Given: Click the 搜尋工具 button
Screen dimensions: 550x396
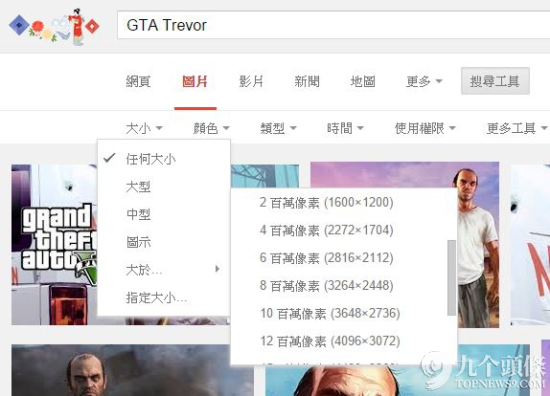Looking at the screenshot, I should tap(495, 81).
